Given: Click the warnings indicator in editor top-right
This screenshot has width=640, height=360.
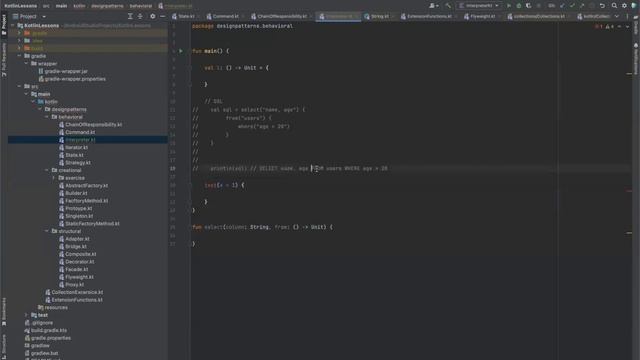Looking at the screenshot, I should pos(610,27).
